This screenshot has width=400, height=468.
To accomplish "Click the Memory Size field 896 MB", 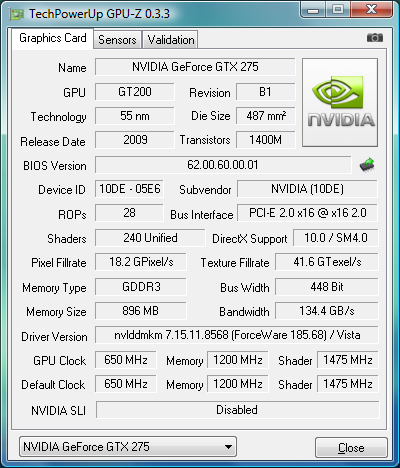I will point(141,311).
